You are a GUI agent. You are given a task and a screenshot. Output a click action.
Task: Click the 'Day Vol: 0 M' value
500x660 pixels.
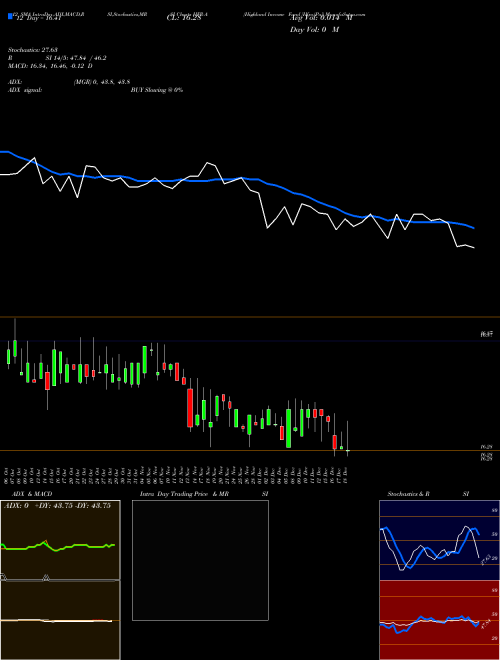point(314,29)
